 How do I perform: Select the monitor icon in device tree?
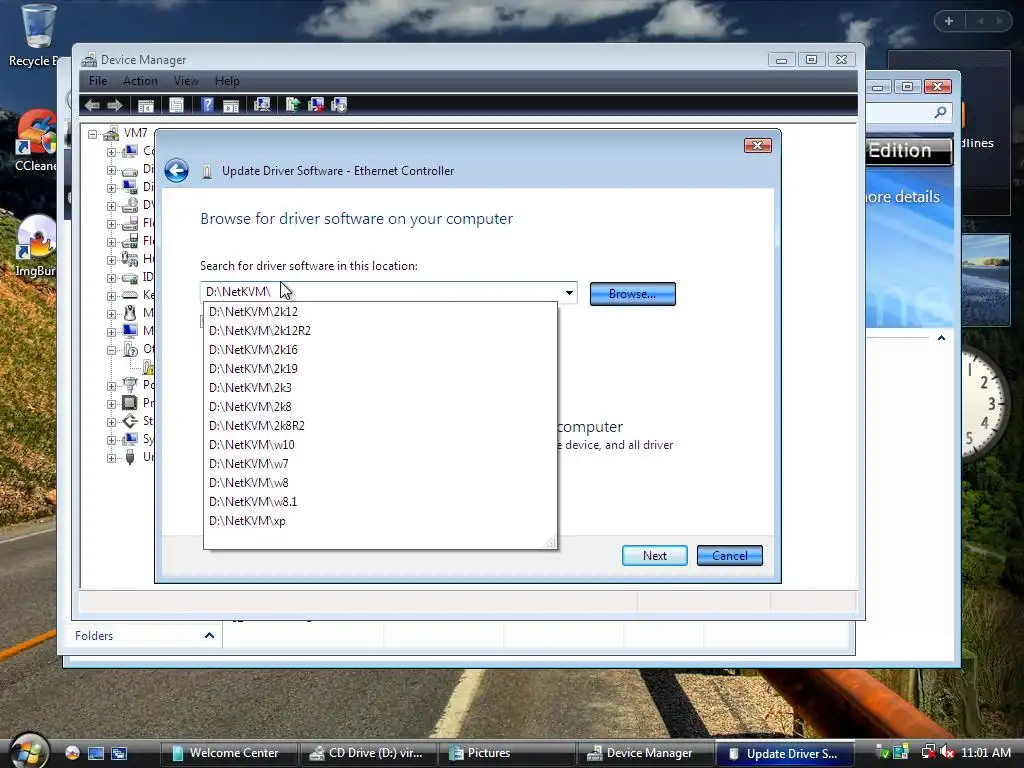click(130, 330)
